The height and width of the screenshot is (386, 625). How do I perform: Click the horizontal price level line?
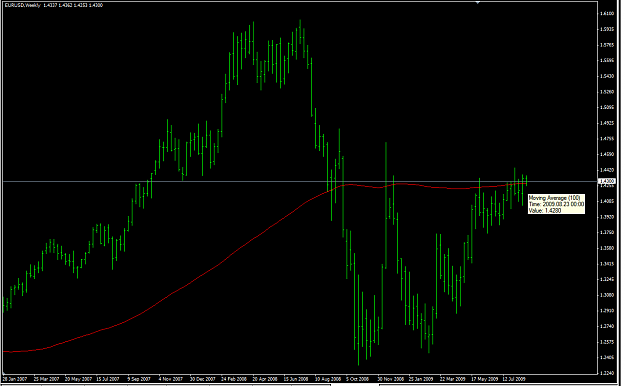coord(301,181)
